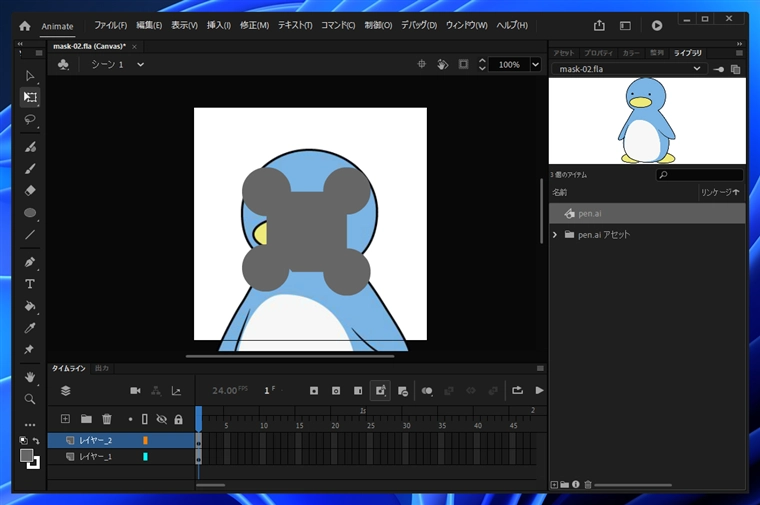Sort library by リンケージ column

click(720, 192)
